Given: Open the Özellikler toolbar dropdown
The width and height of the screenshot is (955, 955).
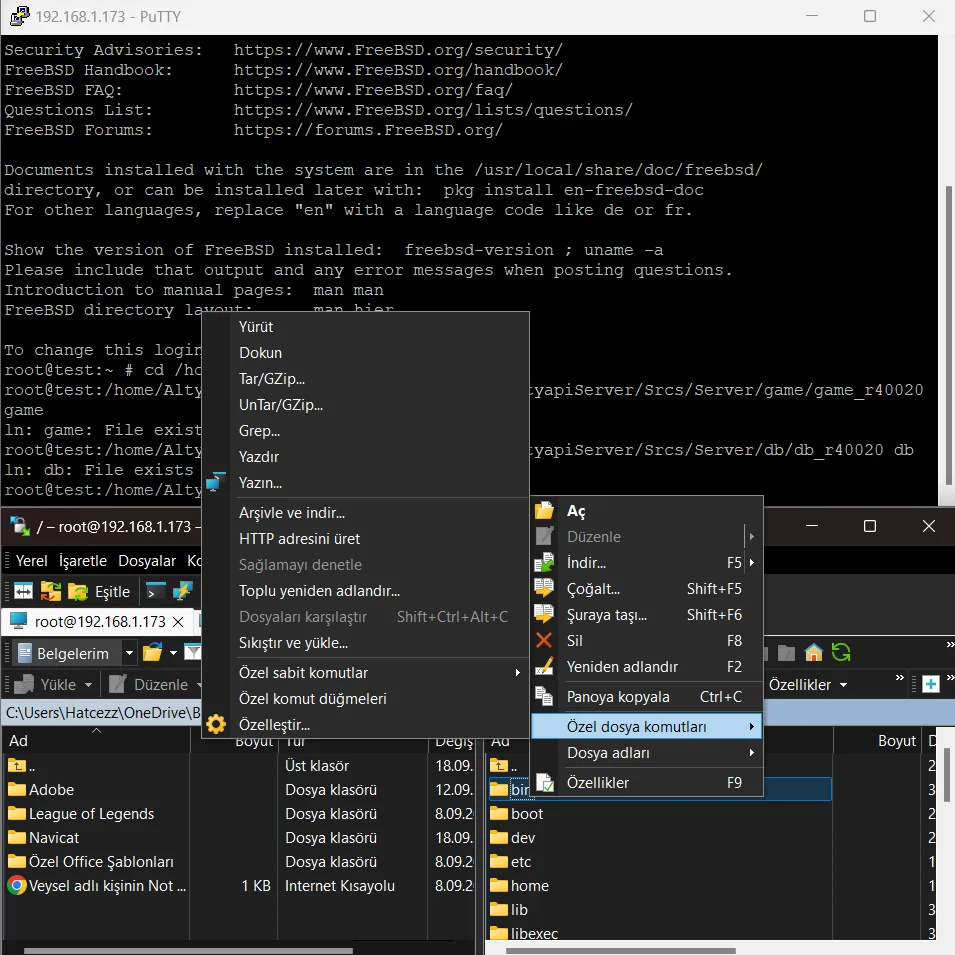Looking at the screenshot, I should 808,685.
